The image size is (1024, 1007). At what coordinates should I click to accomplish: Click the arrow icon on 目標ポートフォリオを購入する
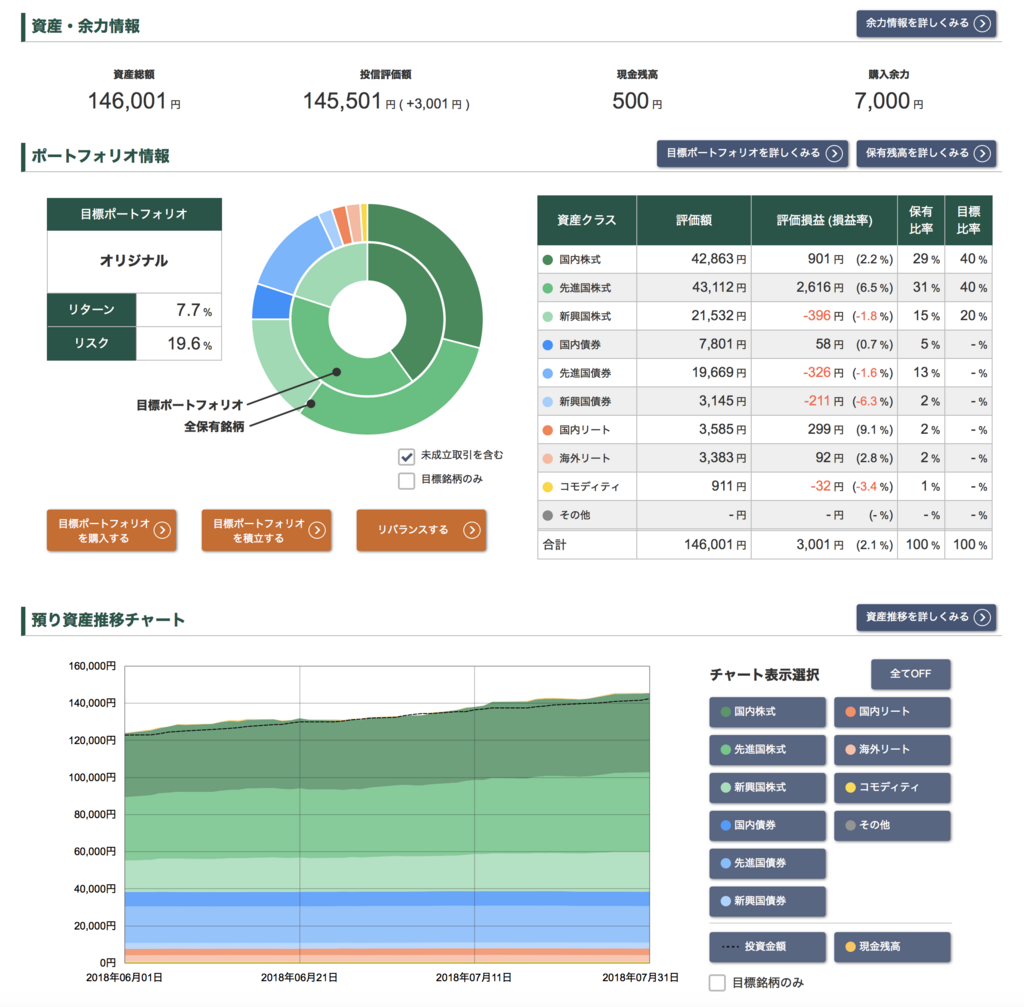tap(163, 530)
